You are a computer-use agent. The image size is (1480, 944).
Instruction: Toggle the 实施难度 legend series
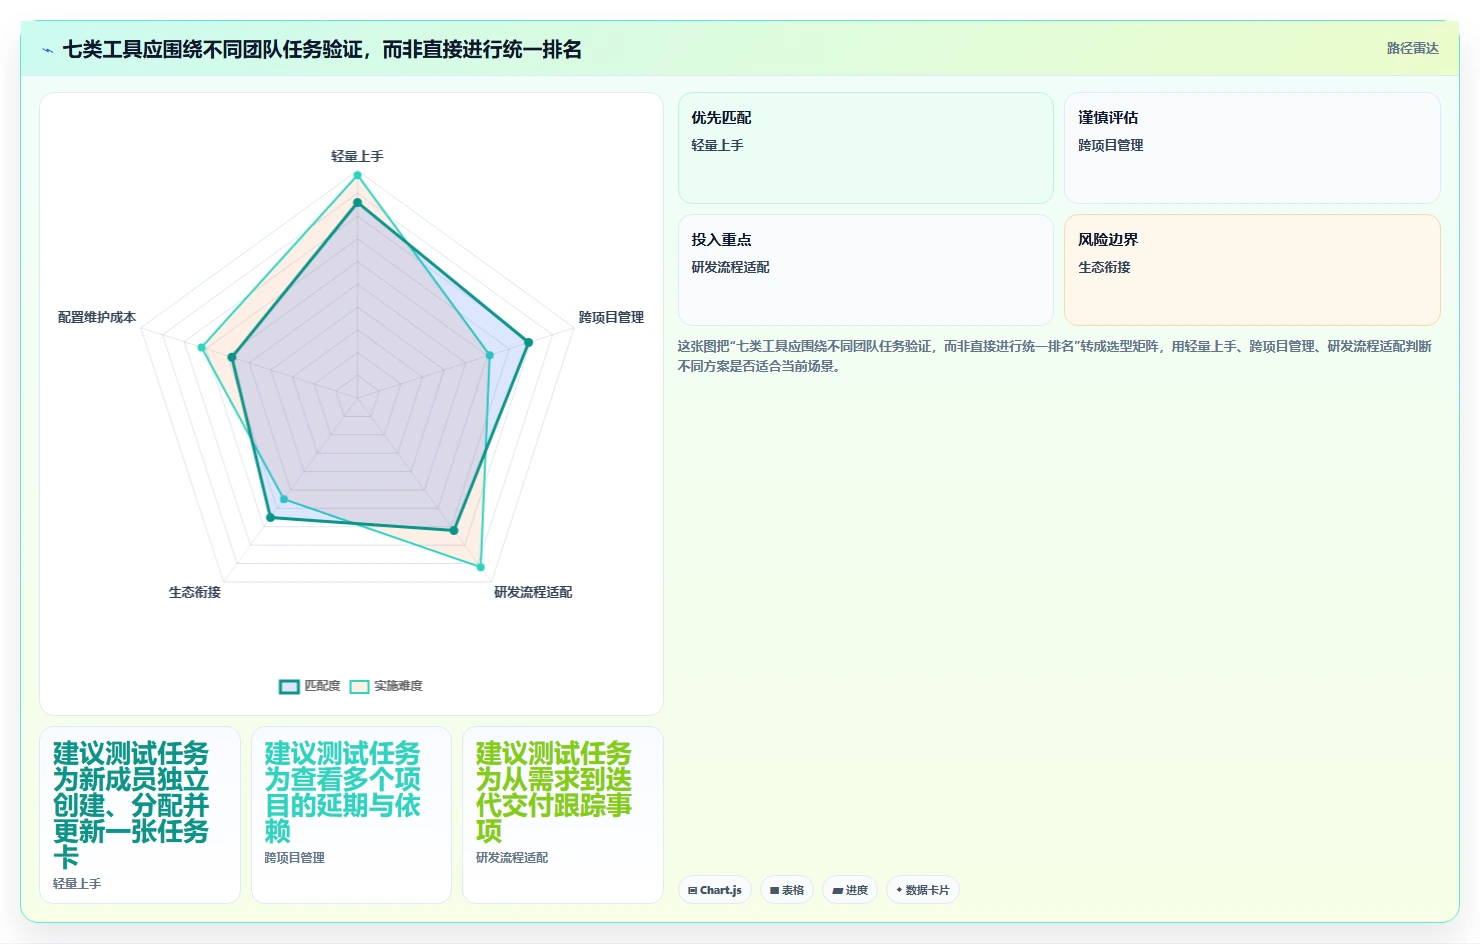pos(386,686)
